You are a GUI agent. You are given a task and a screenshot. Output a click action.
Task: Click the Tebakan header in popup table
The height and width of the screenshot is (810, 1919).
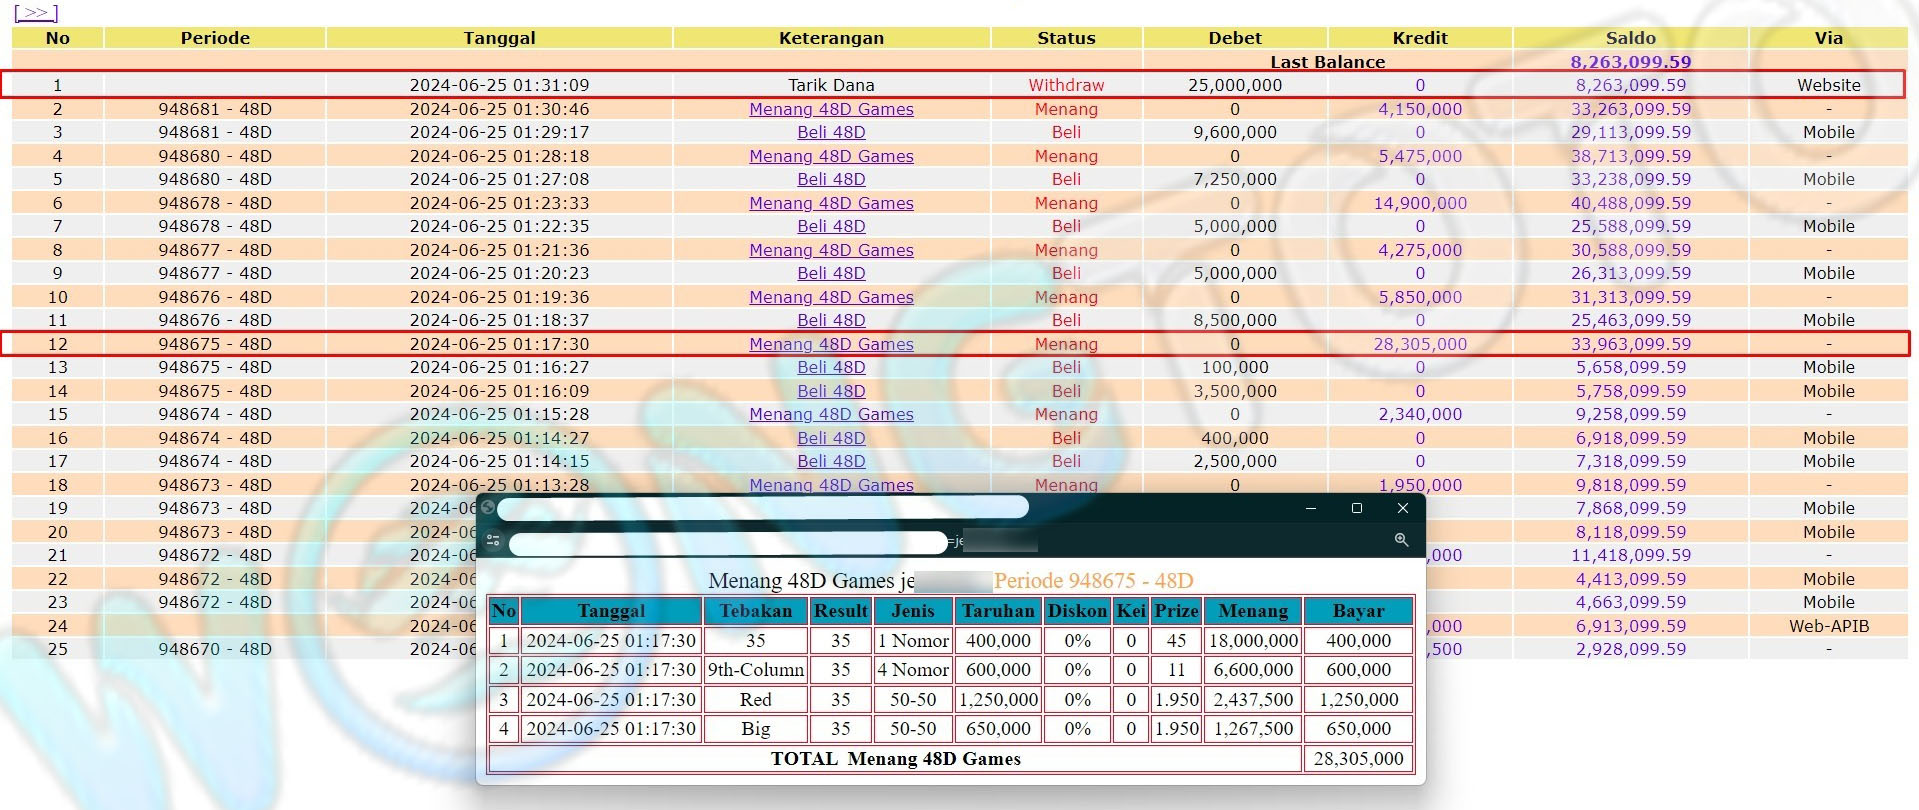tap(755, 611)
